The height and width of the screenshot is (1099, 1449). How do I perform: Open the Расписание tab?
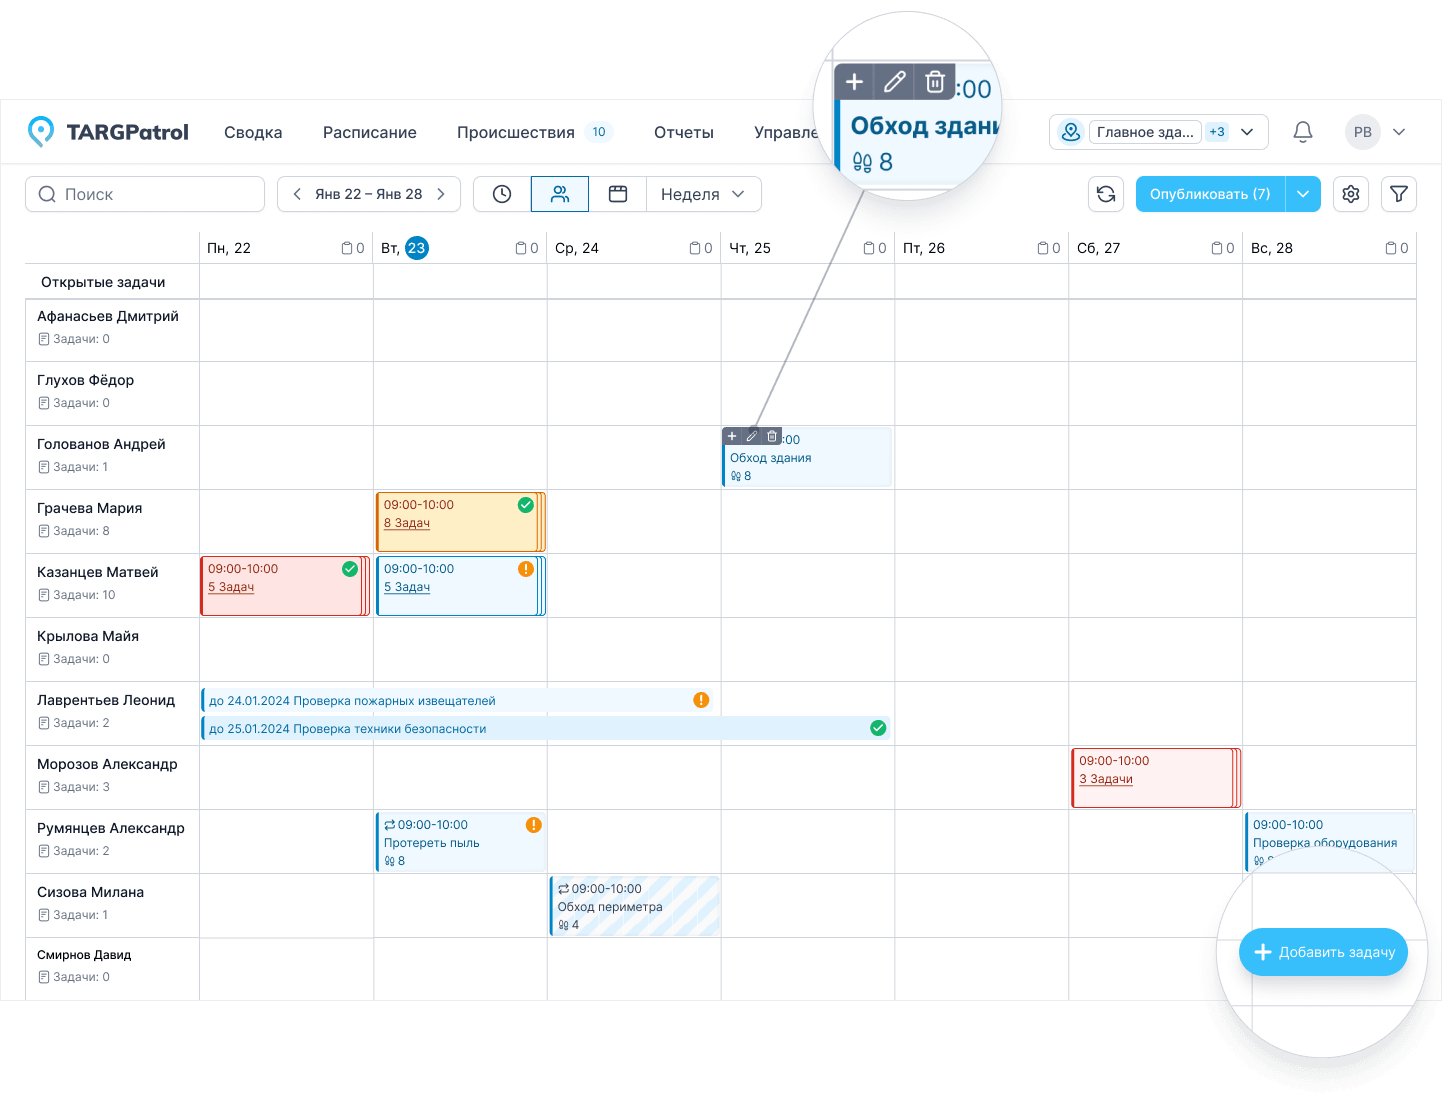(370, 132)
